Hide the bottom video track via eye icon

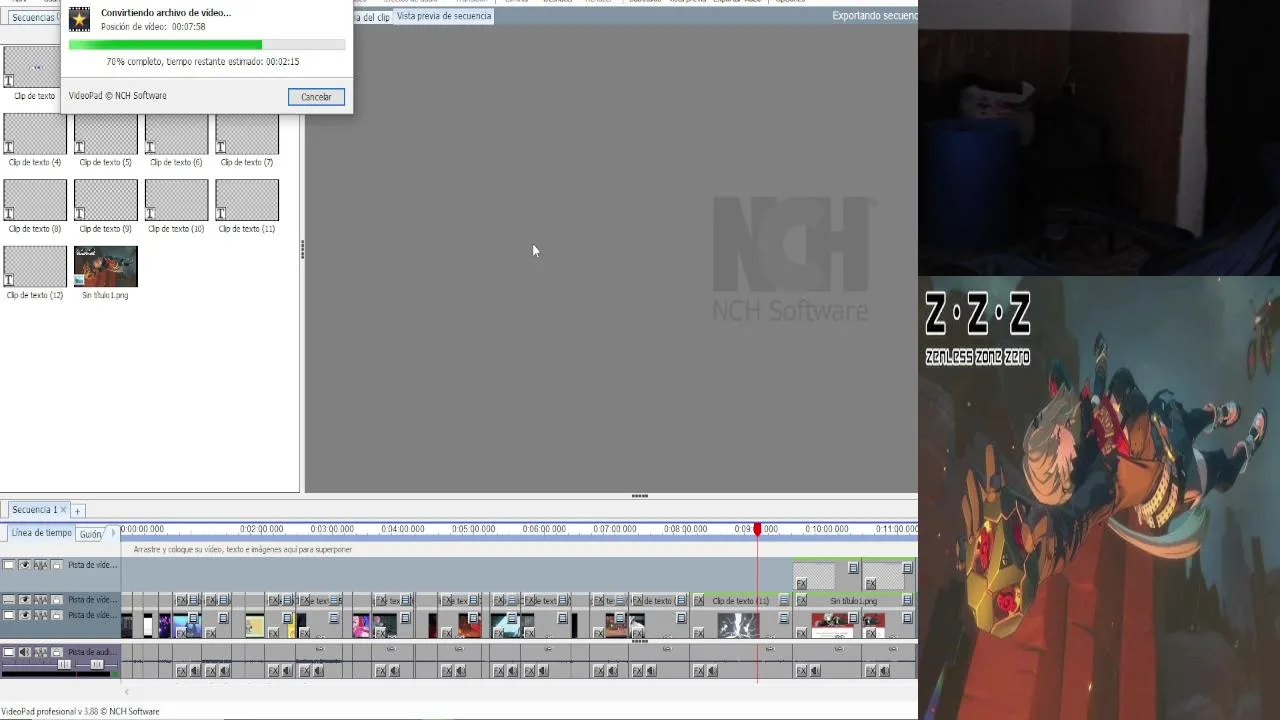[24, 615]
